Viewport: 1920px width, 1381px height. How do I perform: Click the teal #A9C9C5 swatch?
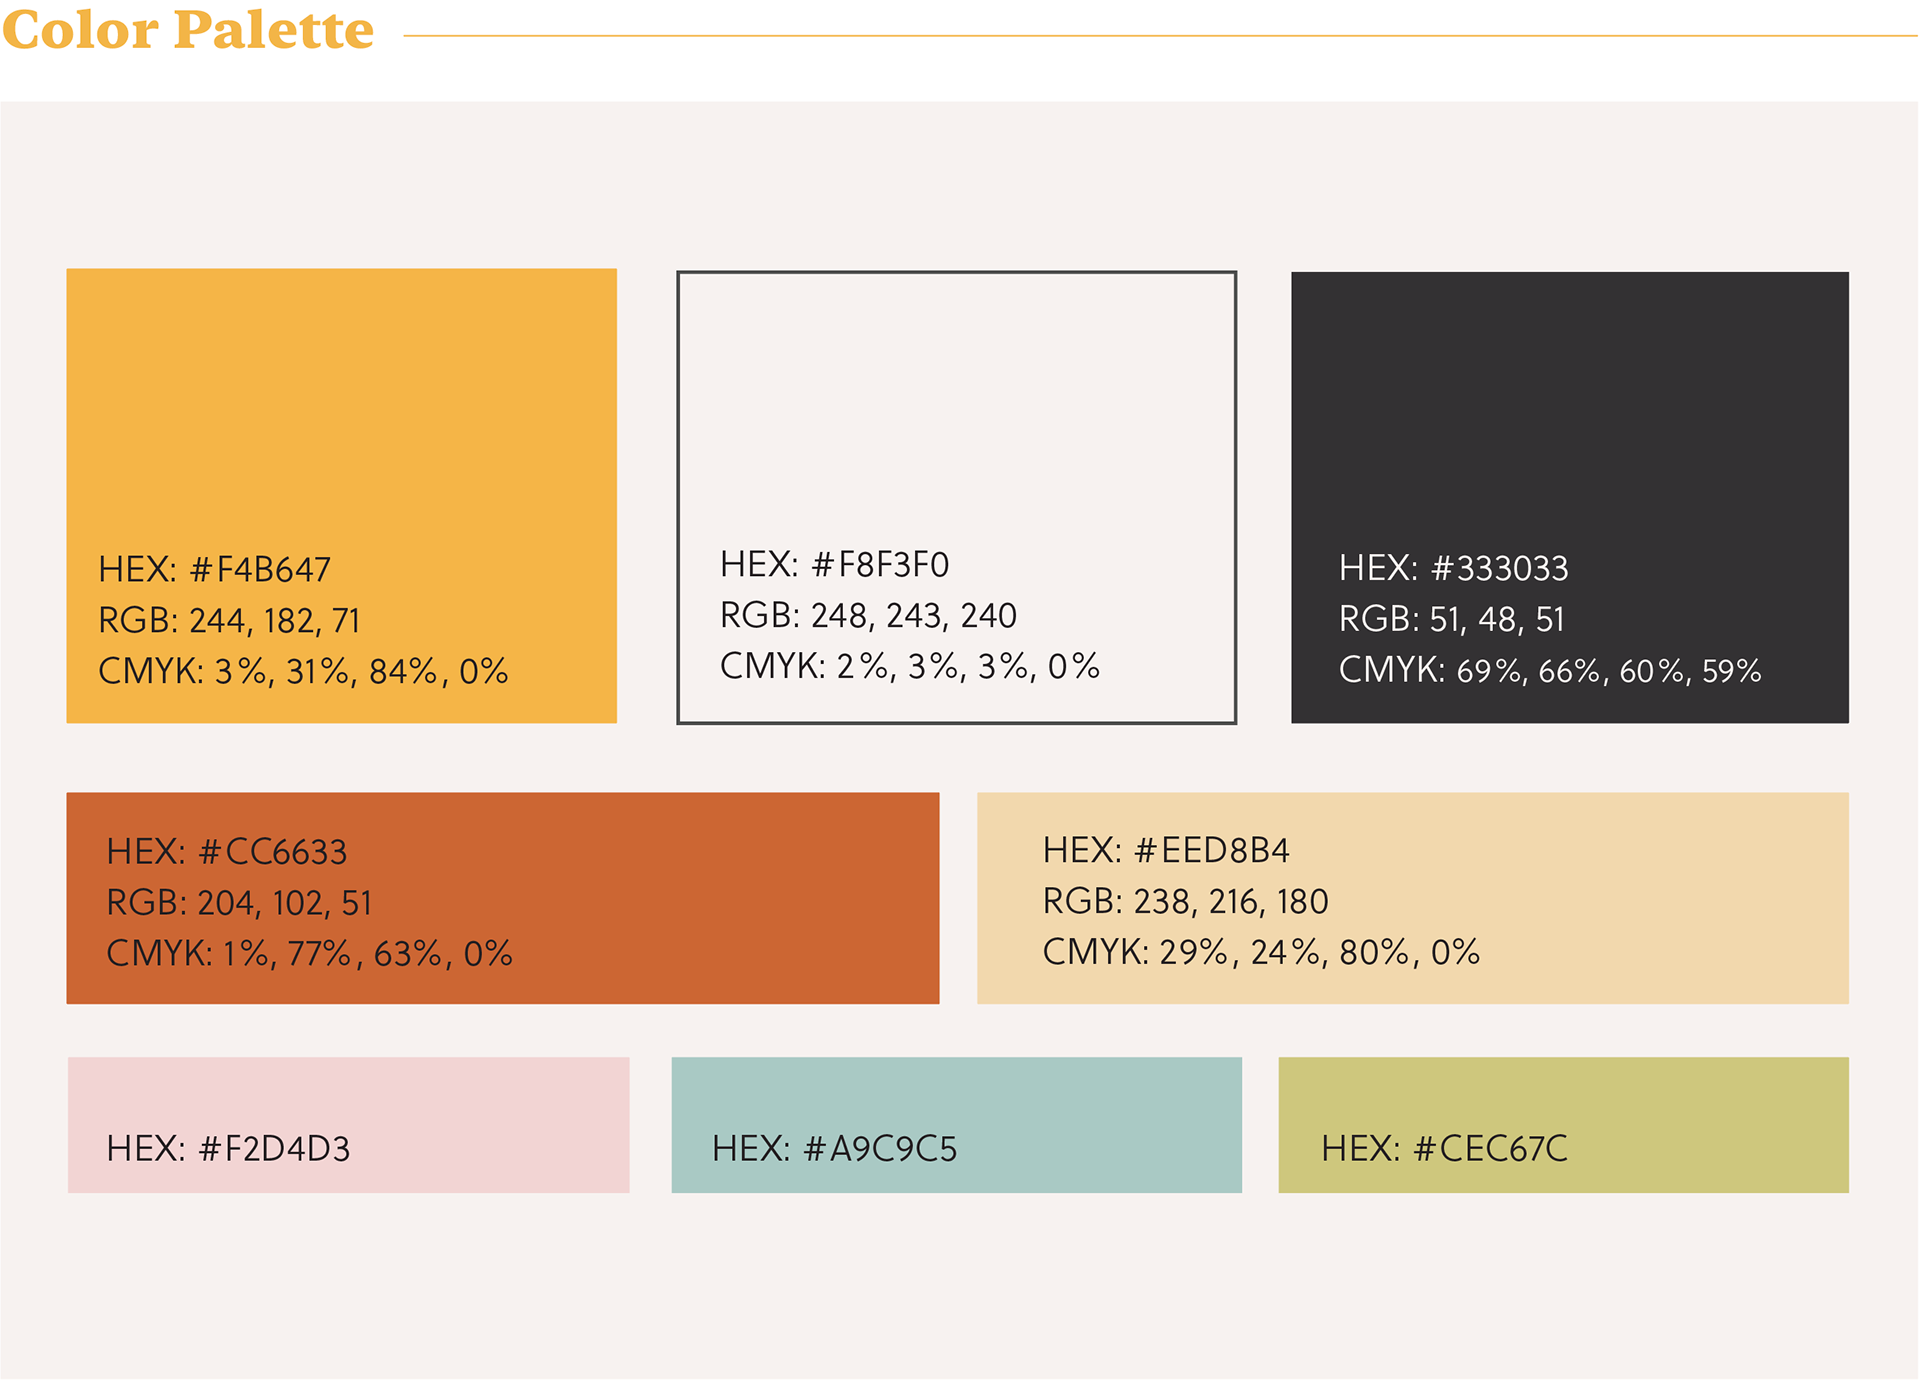click(956, 1125)
